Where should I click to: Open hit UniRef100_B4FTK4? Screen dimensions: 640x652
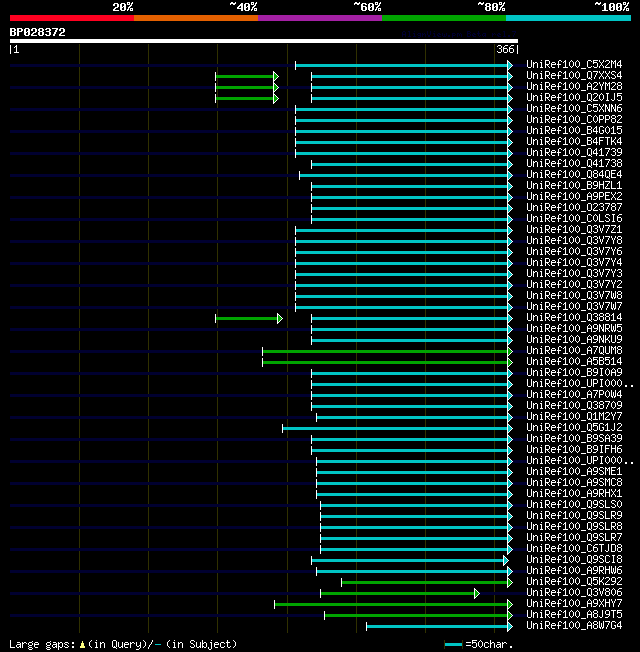click(574, 141)
